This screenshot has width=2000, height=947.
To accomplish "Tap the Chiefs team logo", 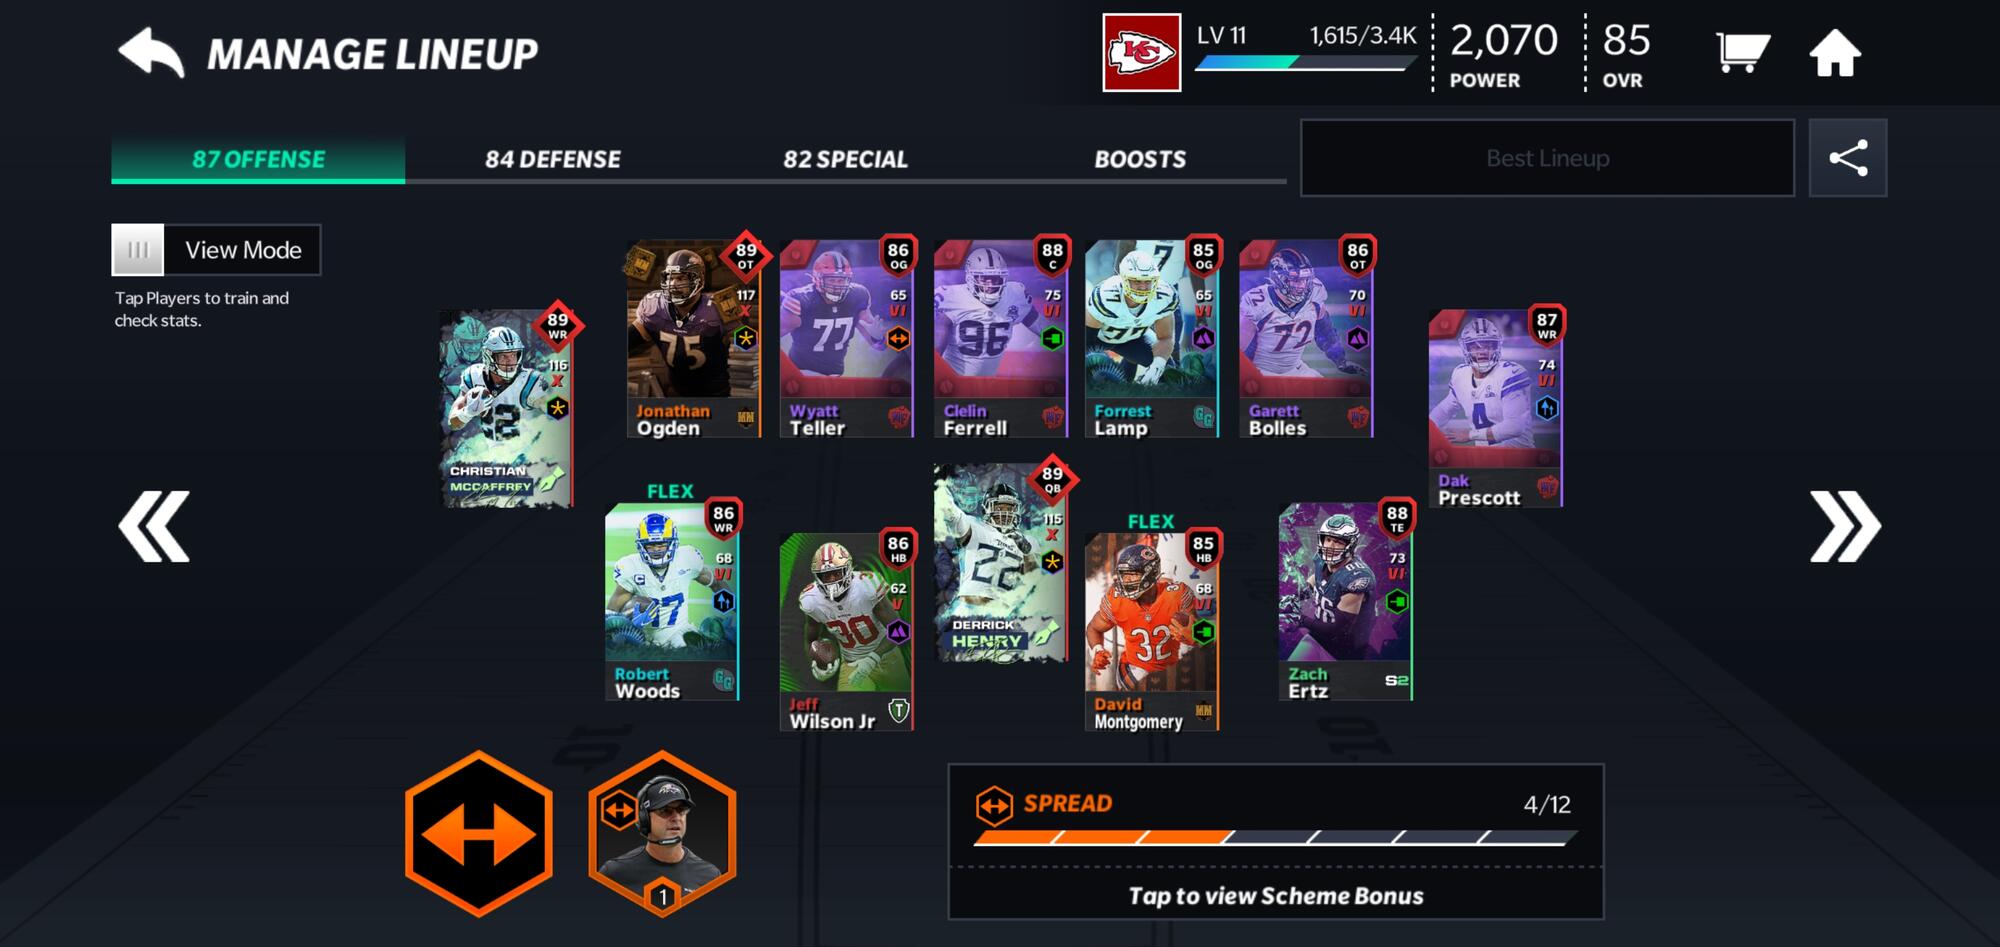I will [1142, 53].
